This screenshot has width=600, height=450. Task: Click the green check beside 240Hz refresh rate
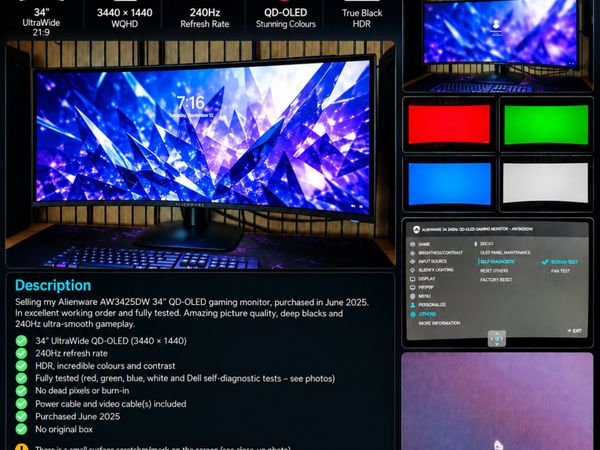[x=21, y=353]
